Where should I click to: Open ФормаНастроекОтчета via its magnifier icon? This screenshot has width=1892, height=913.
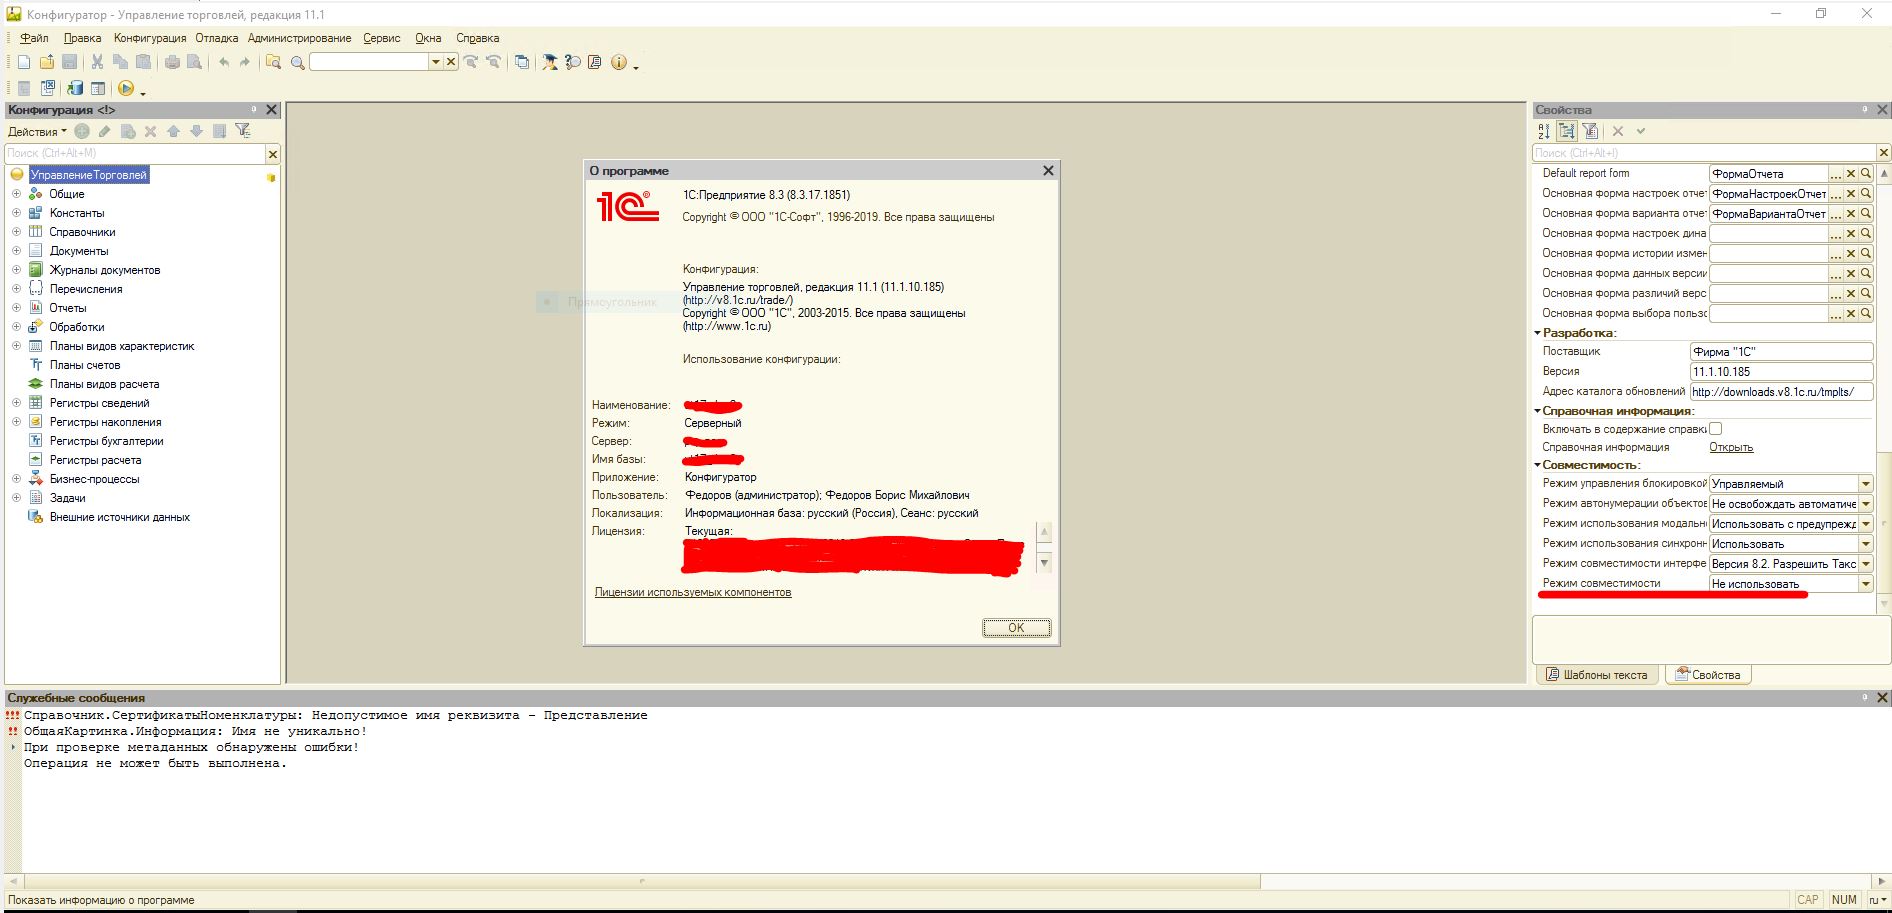1866,194
